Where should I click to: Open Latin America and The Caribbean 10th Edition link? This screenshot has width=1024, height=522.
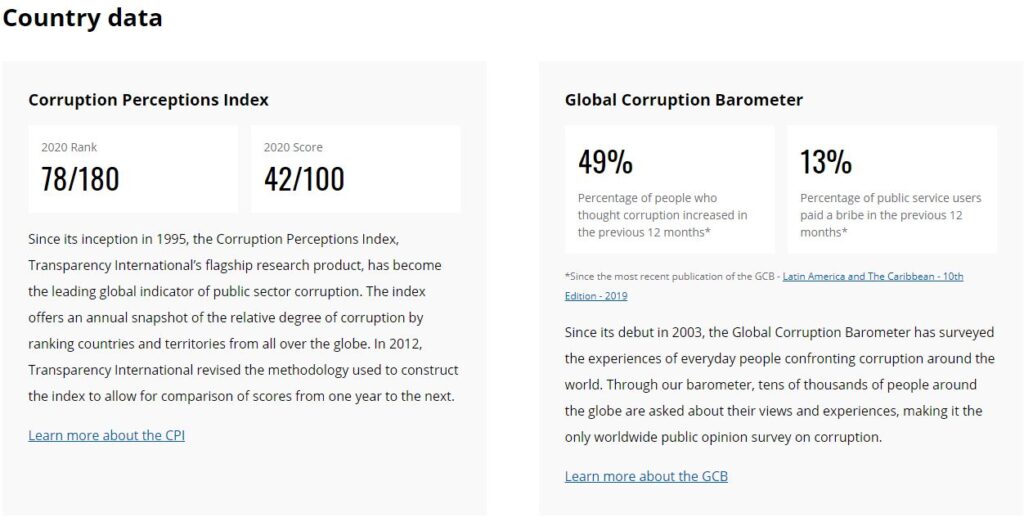(872, 276)
